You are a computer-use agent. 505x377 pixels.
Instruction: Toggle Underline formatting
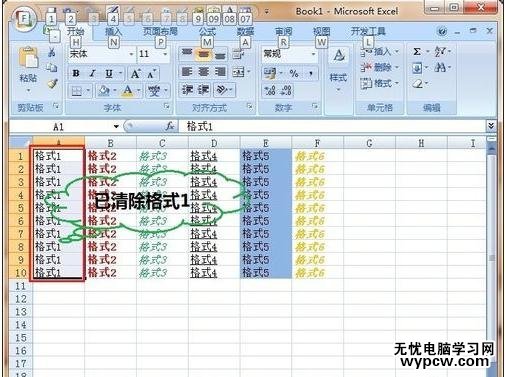(109, 73)
